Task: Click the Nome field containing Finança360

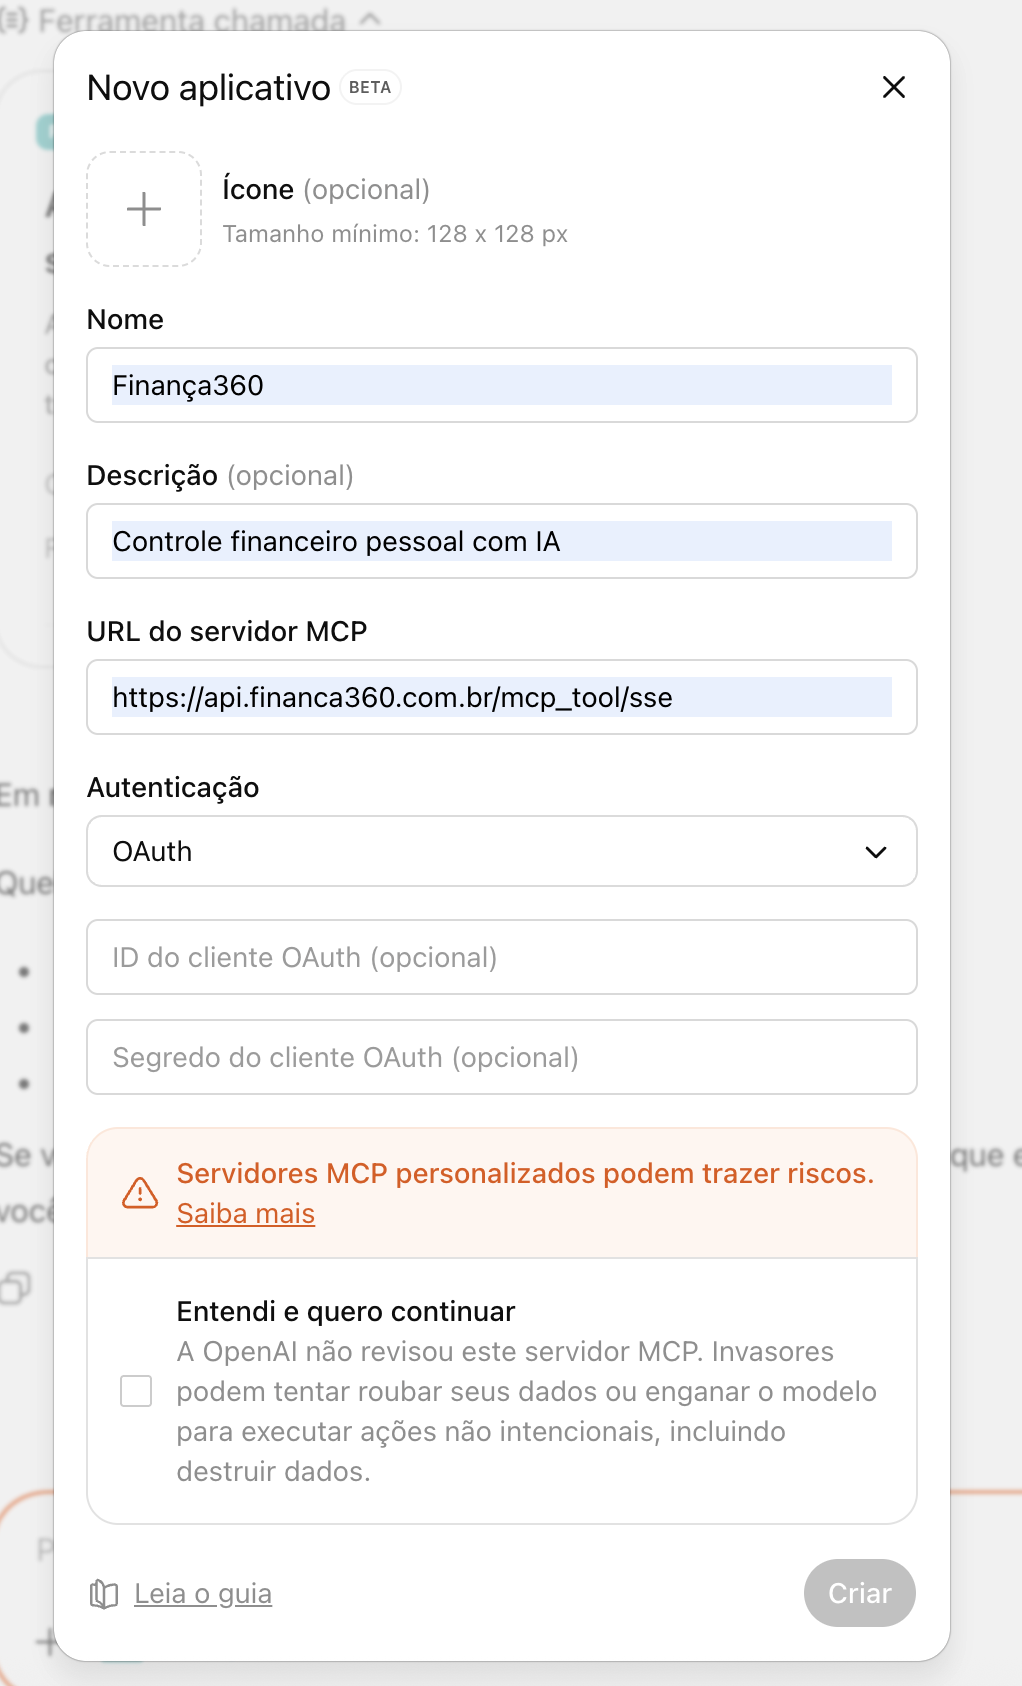Action: [502, 385]
